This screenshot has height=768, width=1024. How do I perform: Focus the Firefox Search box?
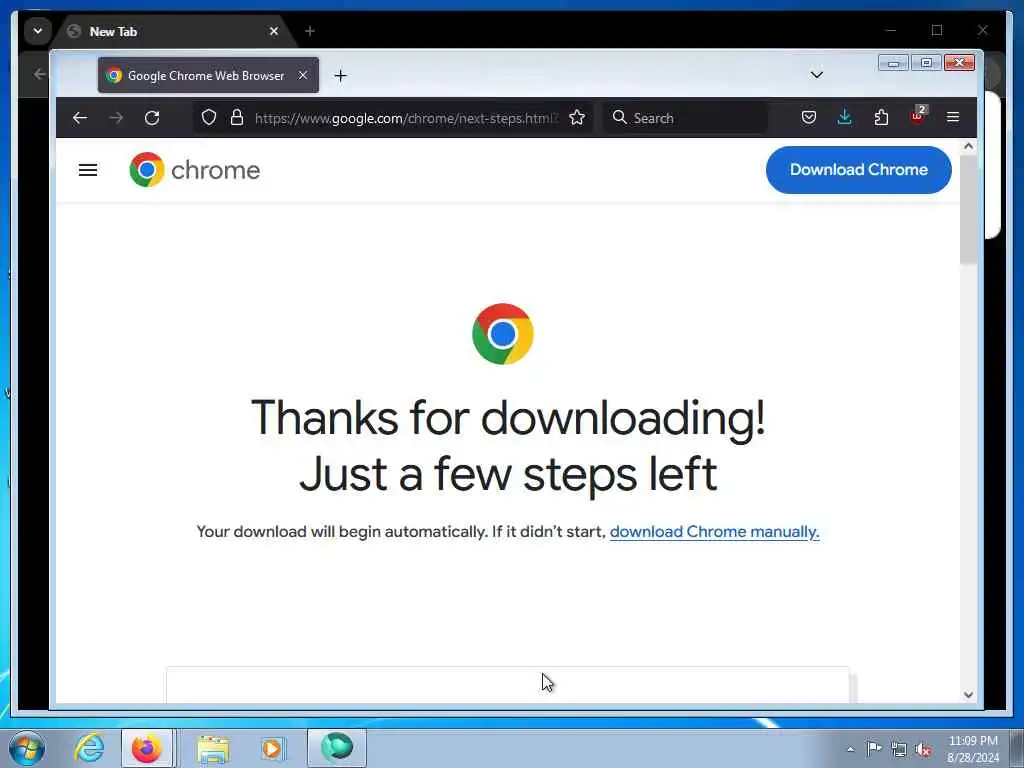click(x=684, y=118)
